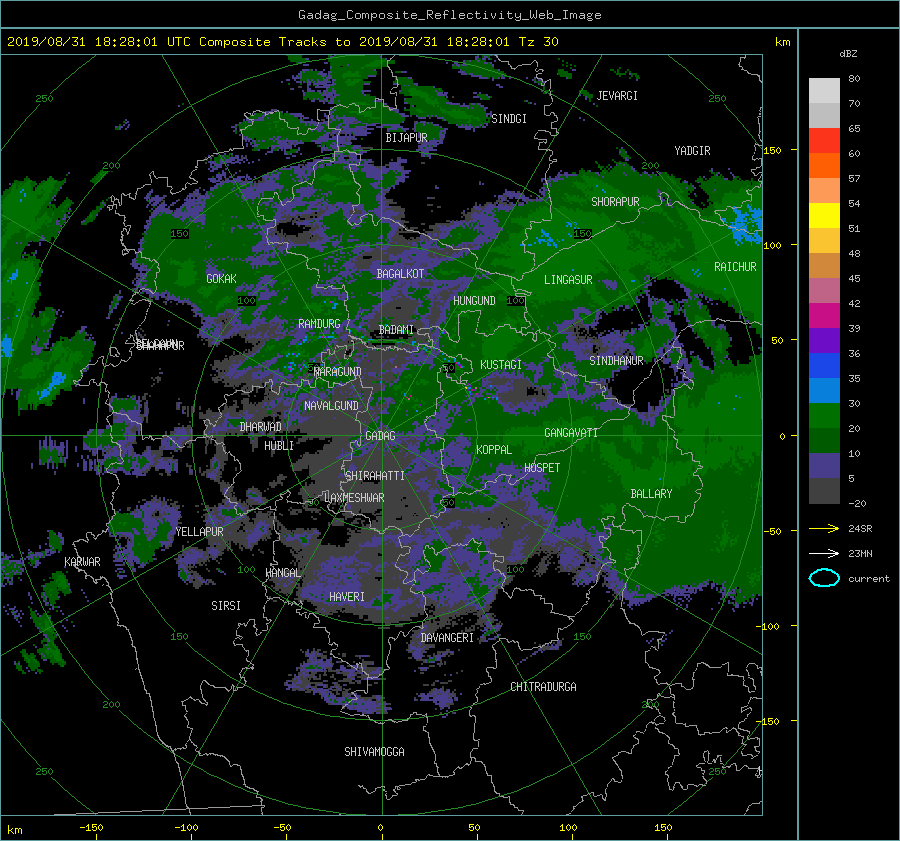The width and height of the screenshot is (900, 841).
Task: Click the RAICHUR city label
Action: (735, 267)
